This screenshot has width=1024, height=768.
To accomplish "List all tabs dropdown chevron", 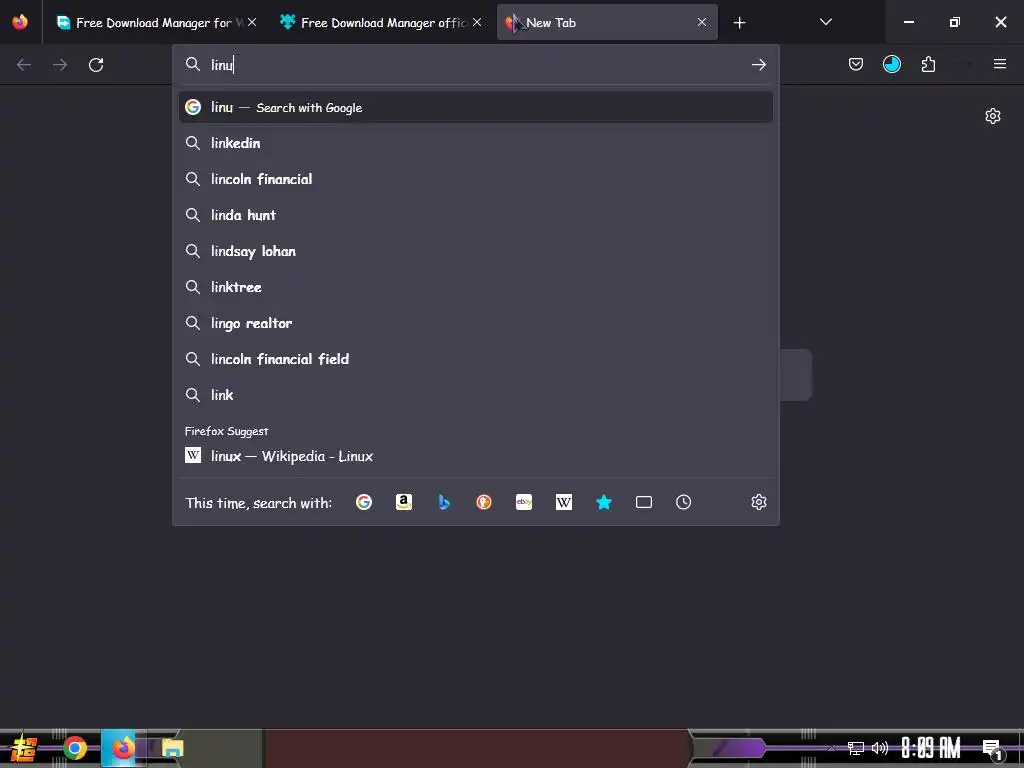I will [825, 22].
